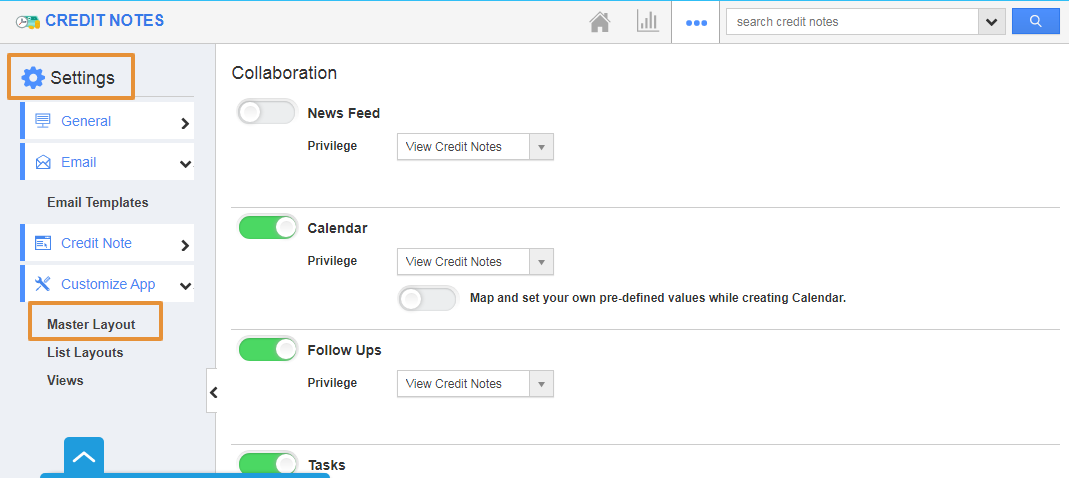1069x478 pixels.
Task: Click the Tasks label
Action: (x=327, y=465)
